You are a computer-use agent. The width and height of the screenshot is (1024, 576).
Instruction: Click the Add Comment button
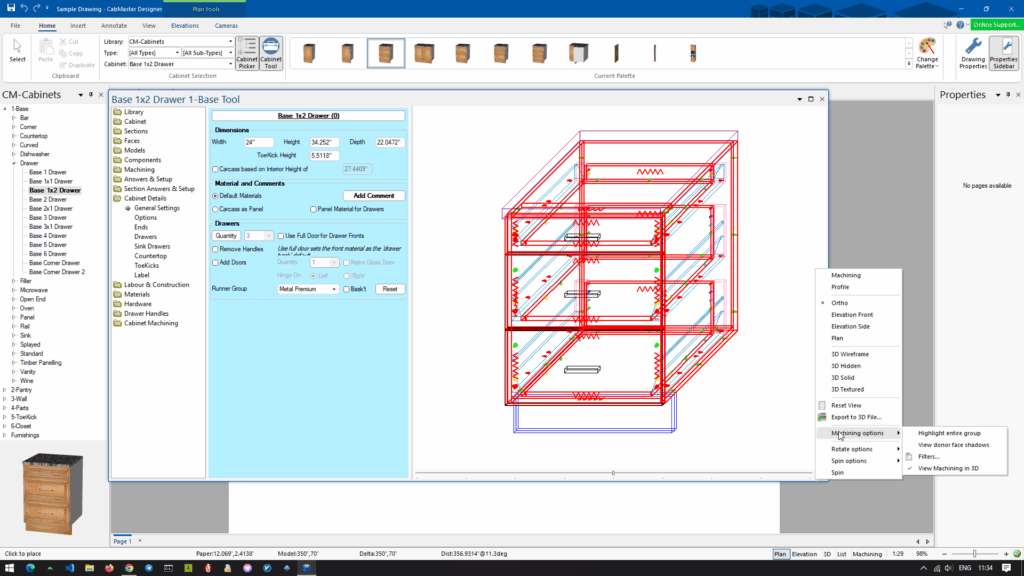pos(373,196)
